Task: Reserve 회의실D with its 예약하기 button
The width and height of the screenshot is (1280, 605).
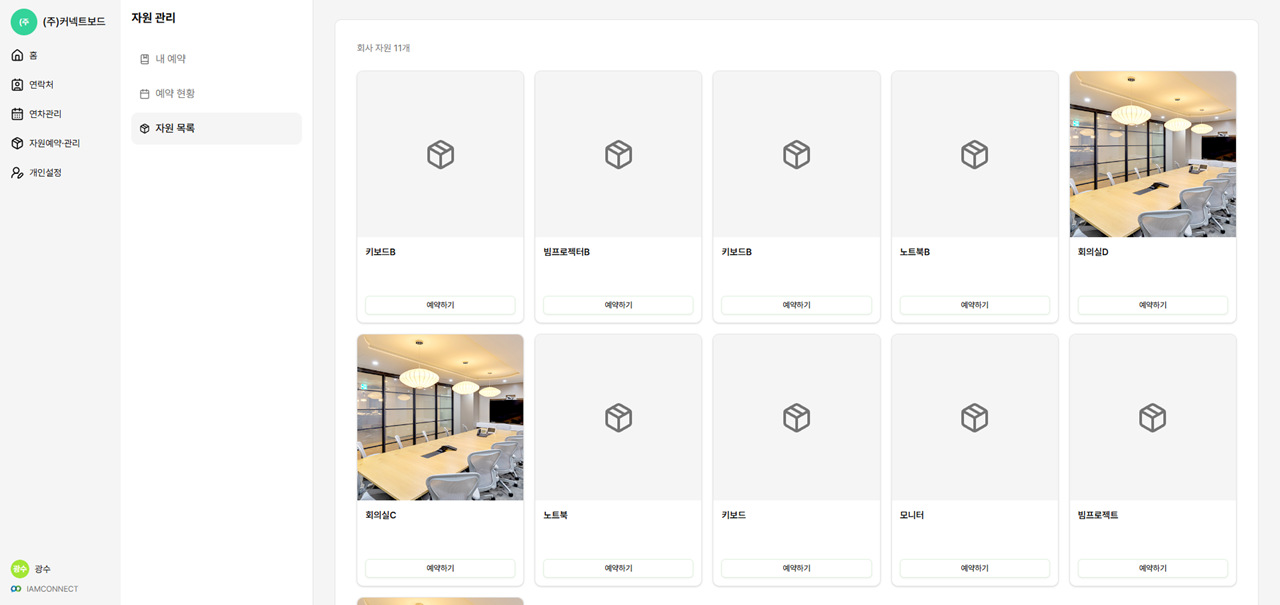Action: (x=1152, y=305)
